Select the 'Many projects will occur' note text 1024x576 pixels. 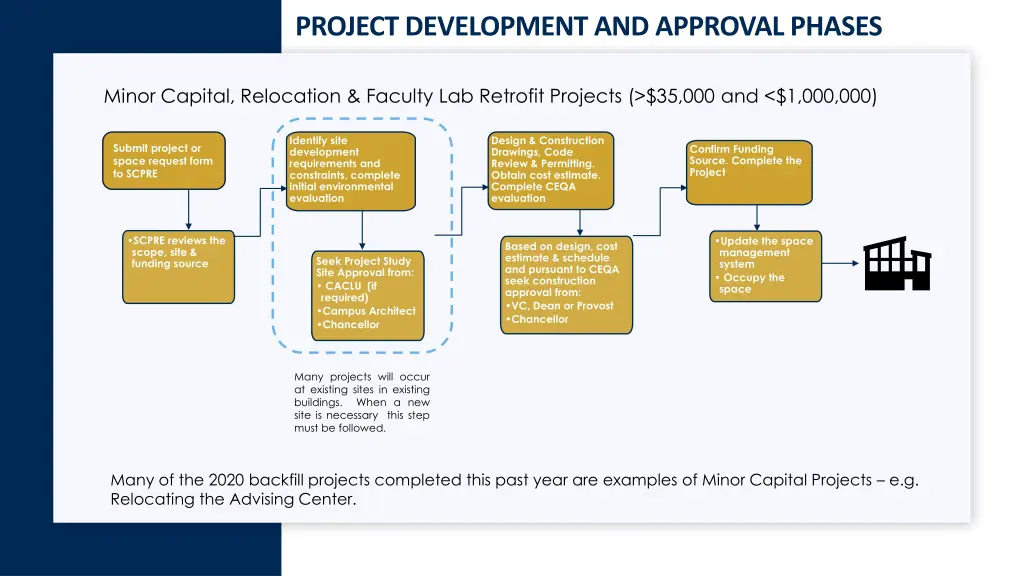click(x=360, y=400)
